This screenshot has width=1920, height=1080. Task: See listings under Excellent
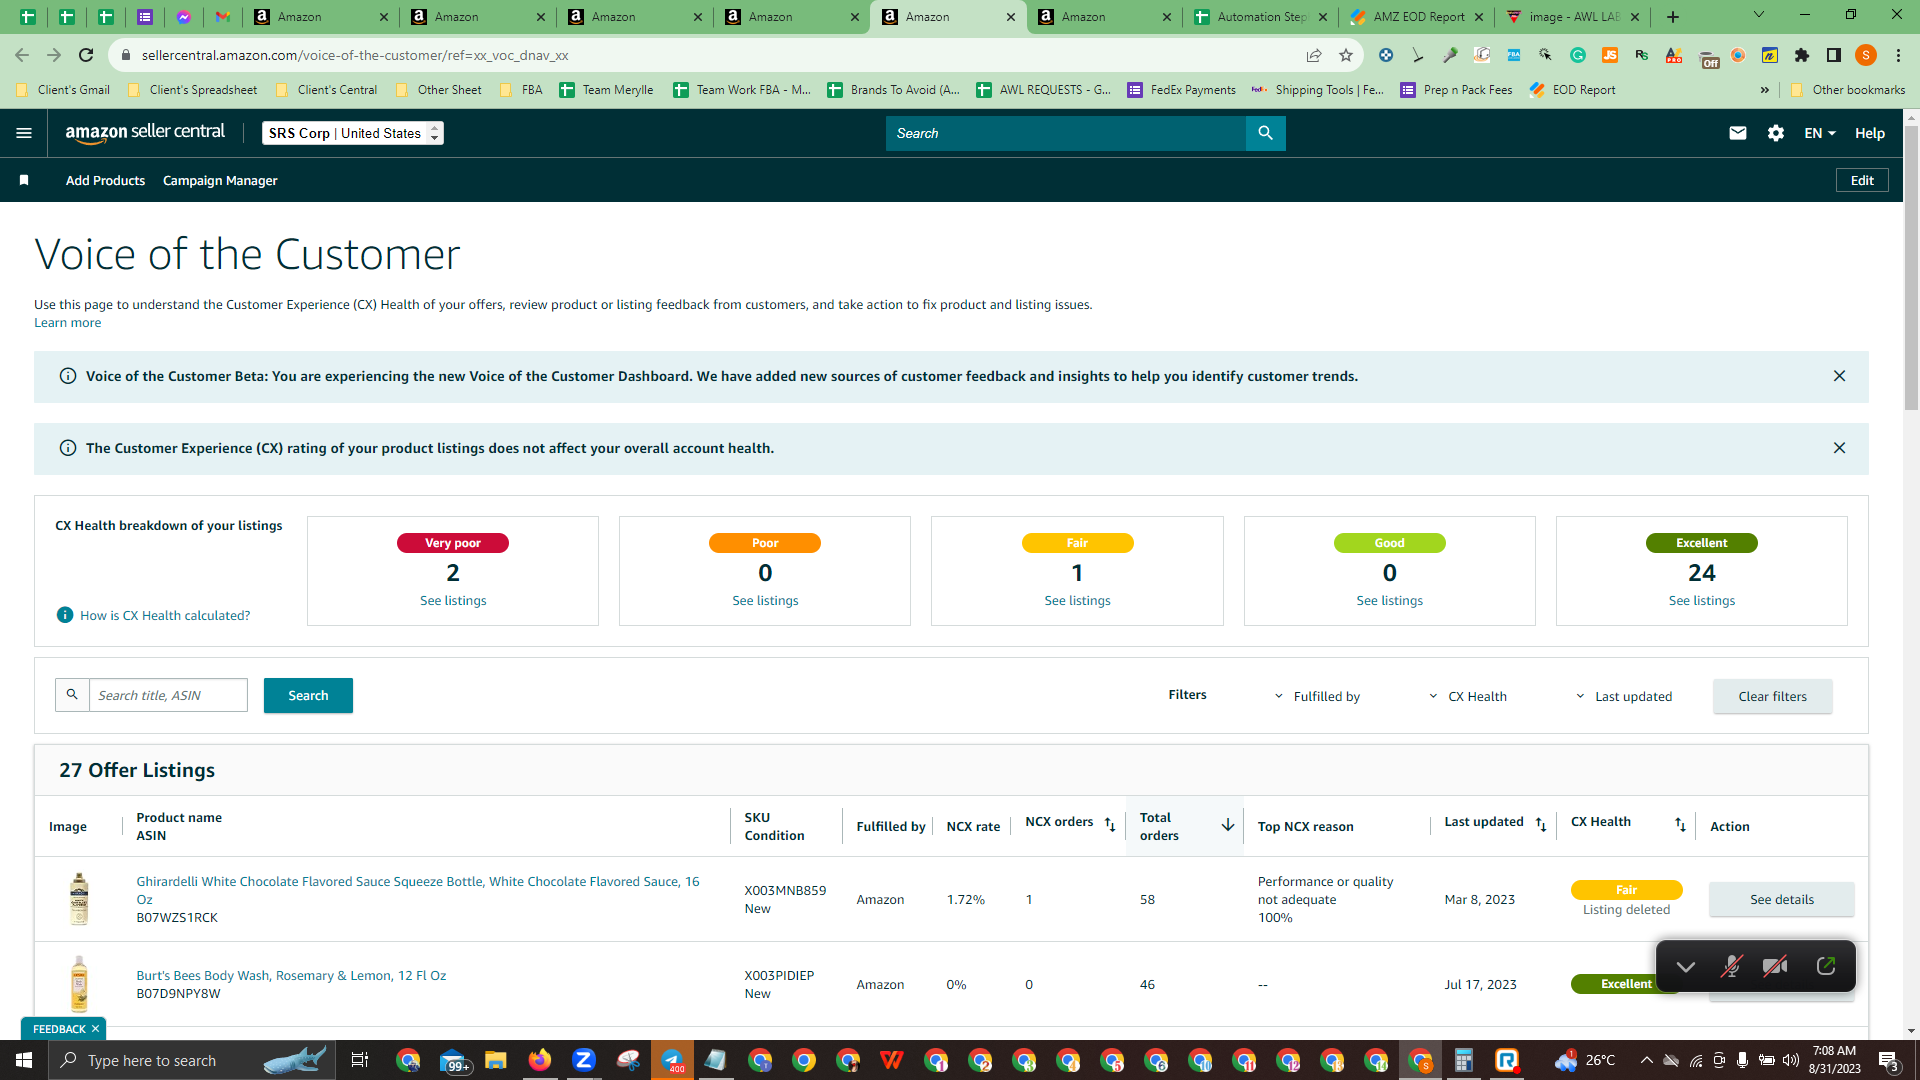[1701, 601]
